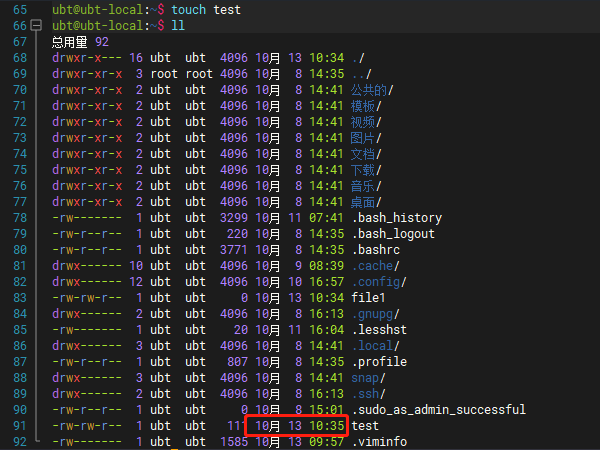This screenshot has height=450, width=600.
Task: Click the 公共的/ directory name
Action: [372, 90]
